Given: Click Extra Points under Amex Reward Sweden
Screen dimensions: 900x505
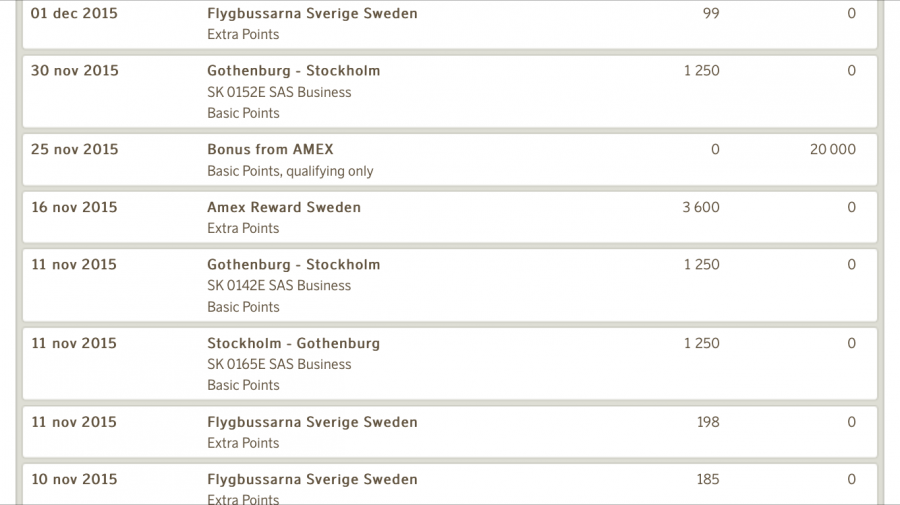Looking at the screenshot, I should [243, 229].
